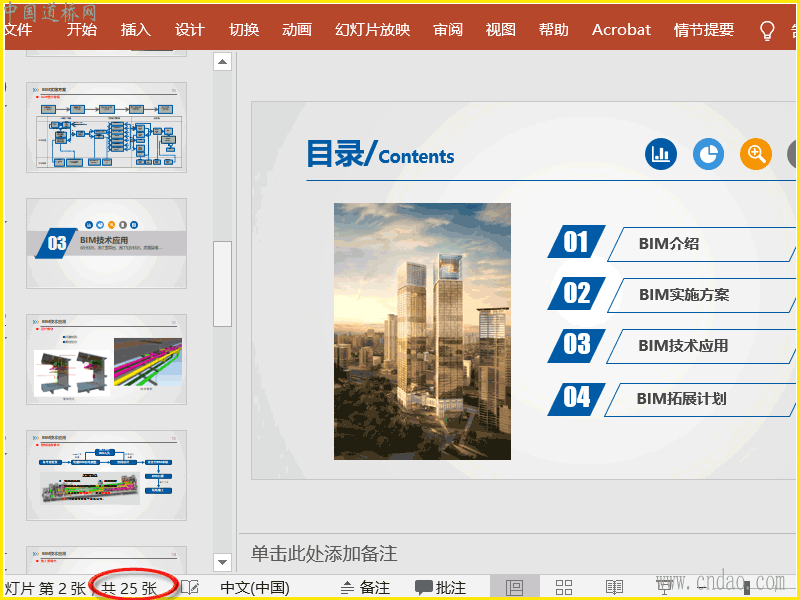This screenshot has height=600, width=800.
Task: Open the 批注 comments pane
Action: tap(440, 588)
